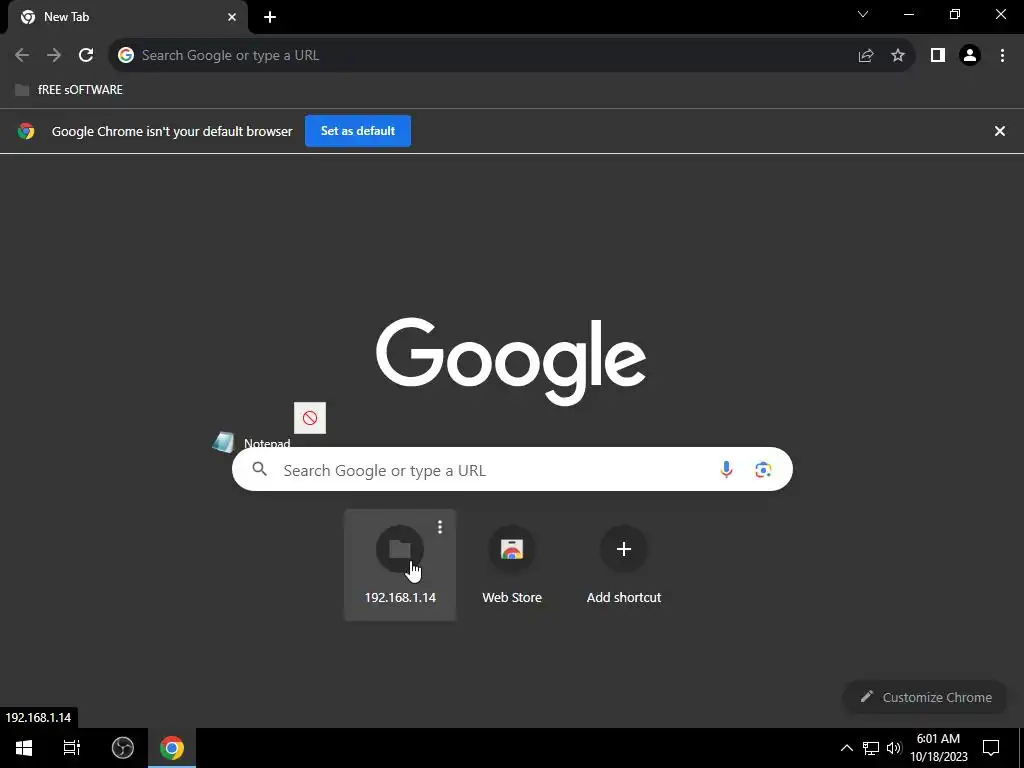Screen dimensions: 1024x768
Task: Open the Web Store shortcut
Action: (x=512, y=564)
